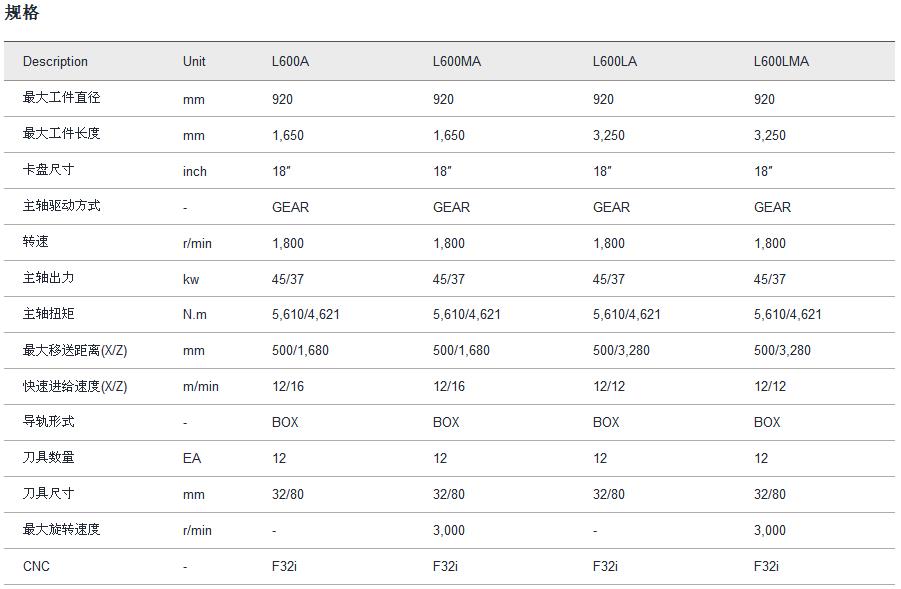The image size is (901, 589).
Task: Click 500/3,280 value under L600LMA
Action: (782, 350)
